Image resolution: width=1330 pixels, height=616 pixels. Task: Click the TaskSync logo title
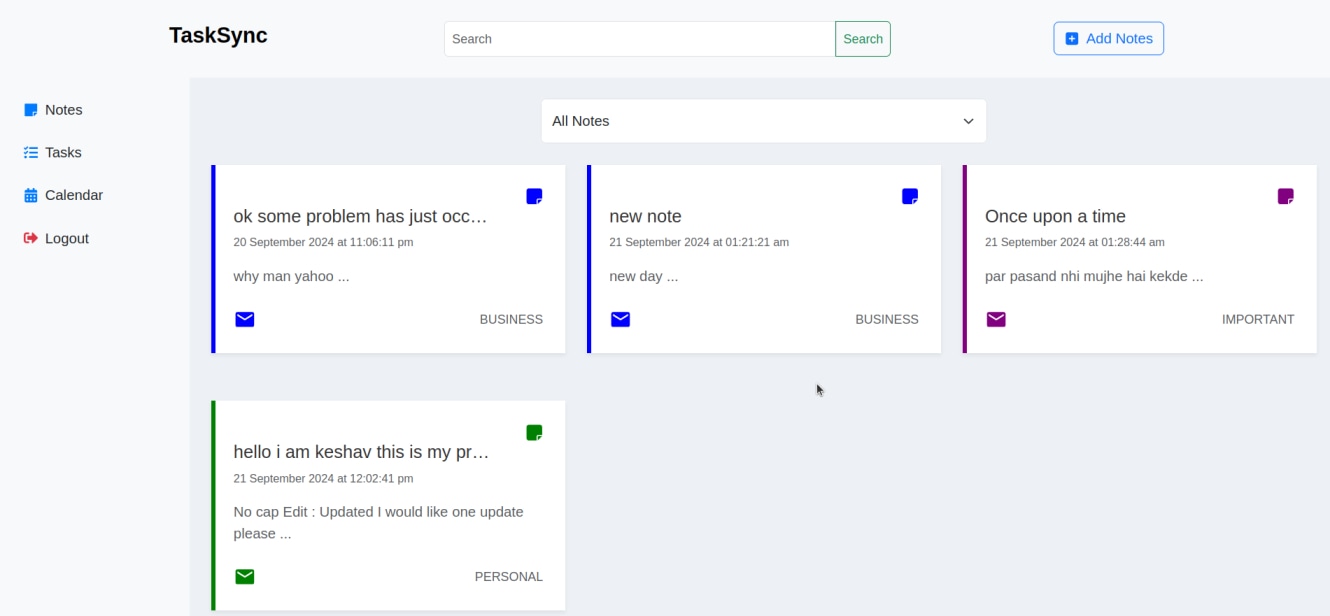218,35
